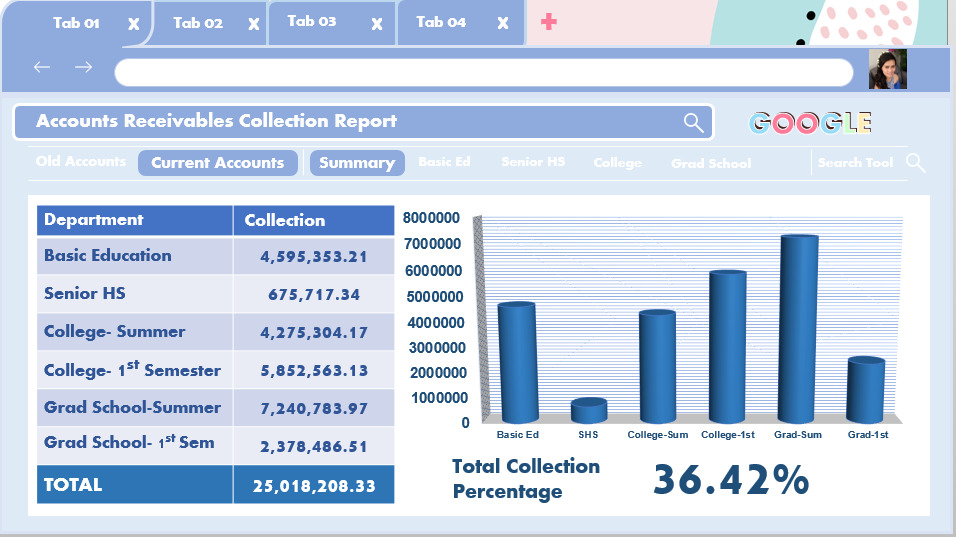This screenshot has height=537, width=956.
Task: Open a new tab with plus icon
Action: pyautogui.click(x=548, y=22)
